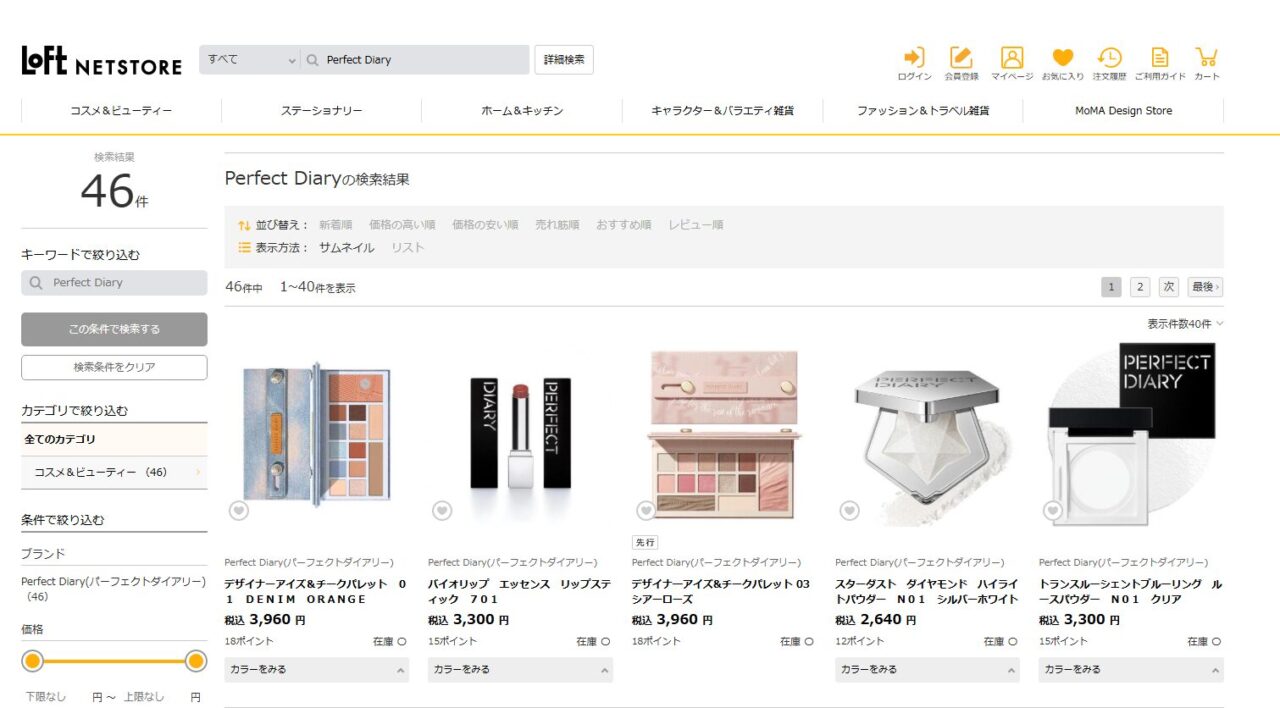This screenshot has width=1280, height=708.
Task: Click the keyword filter input field
Action: tap(114, 283)
